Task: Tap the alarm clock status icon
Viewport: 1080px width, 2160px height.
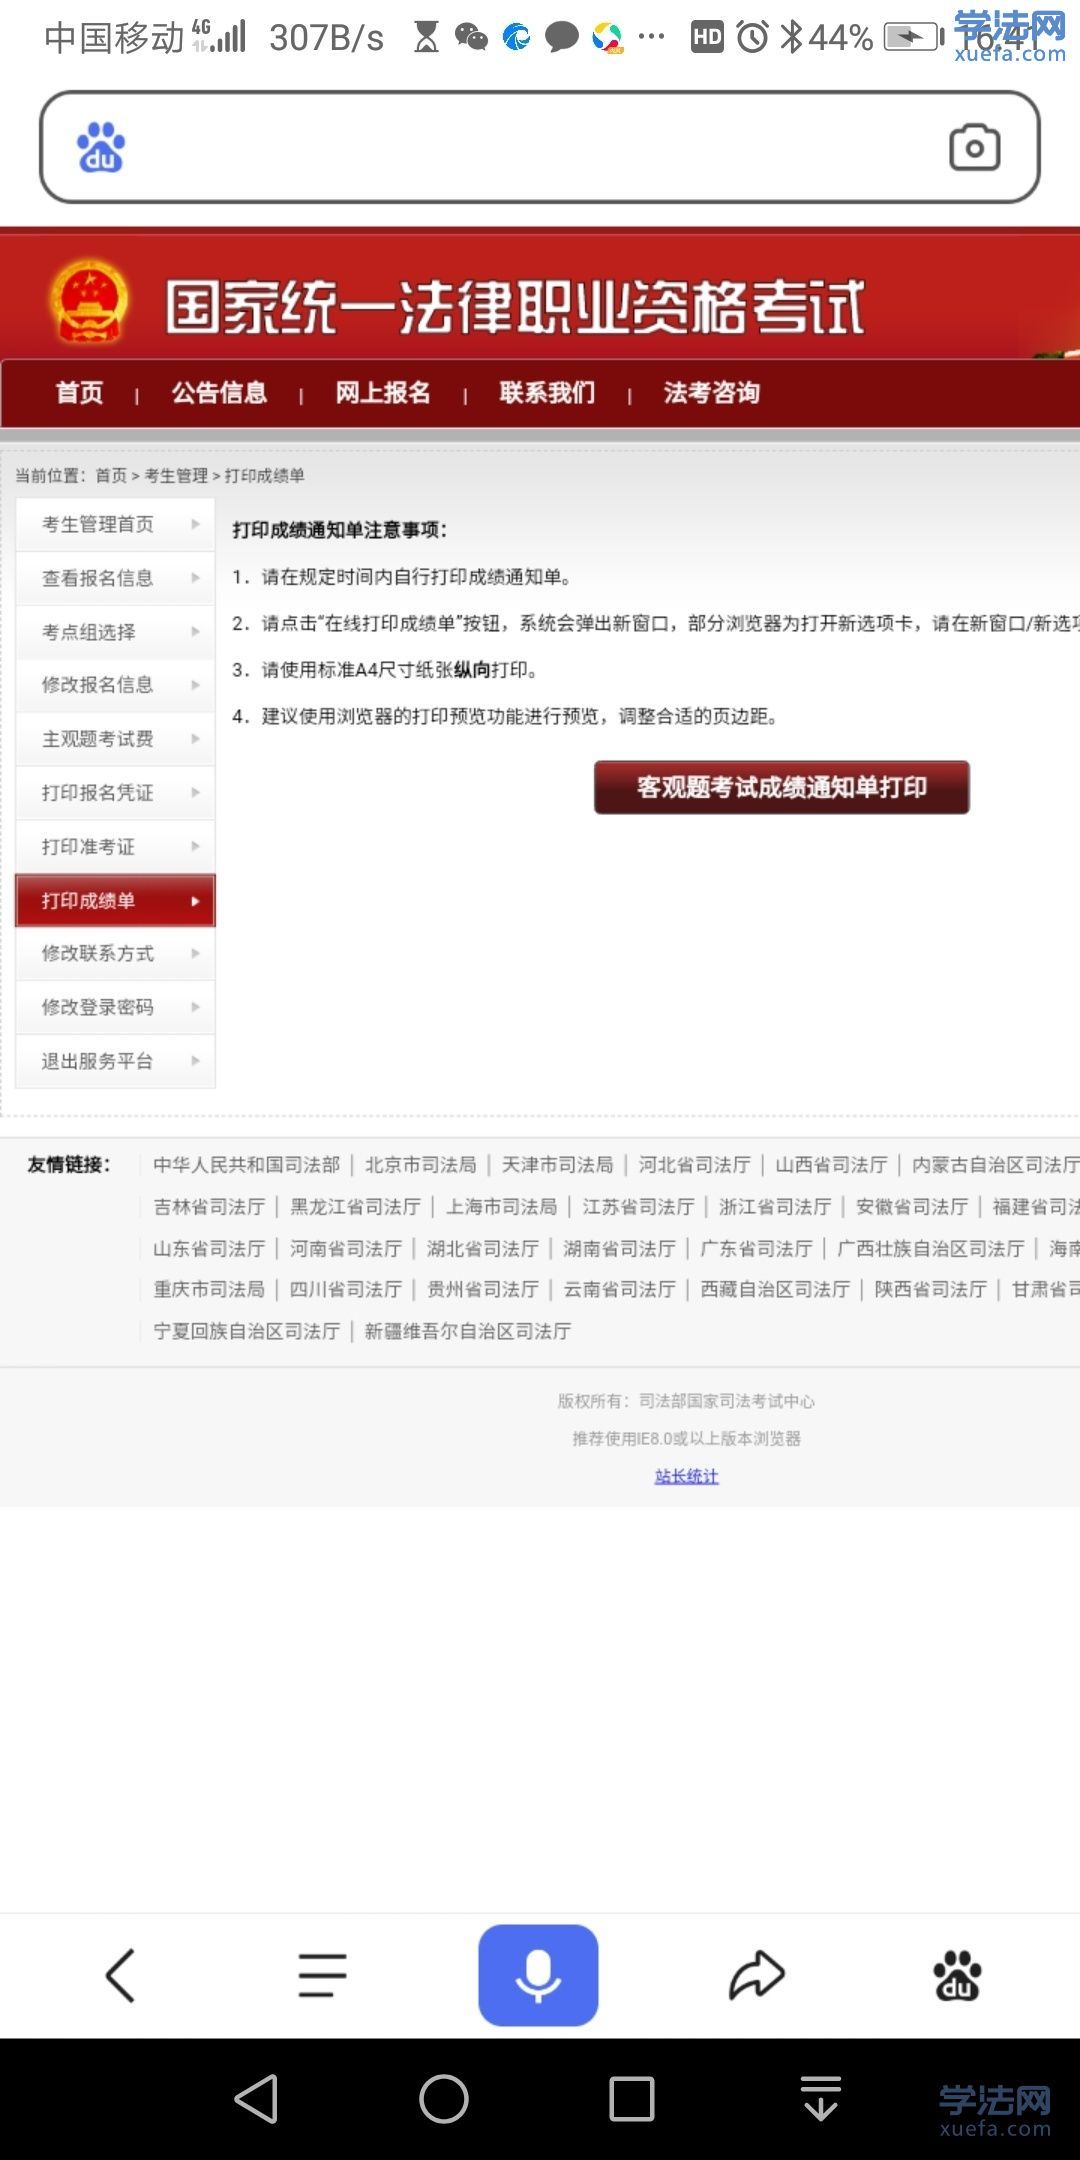Action: tap(753, 38)
